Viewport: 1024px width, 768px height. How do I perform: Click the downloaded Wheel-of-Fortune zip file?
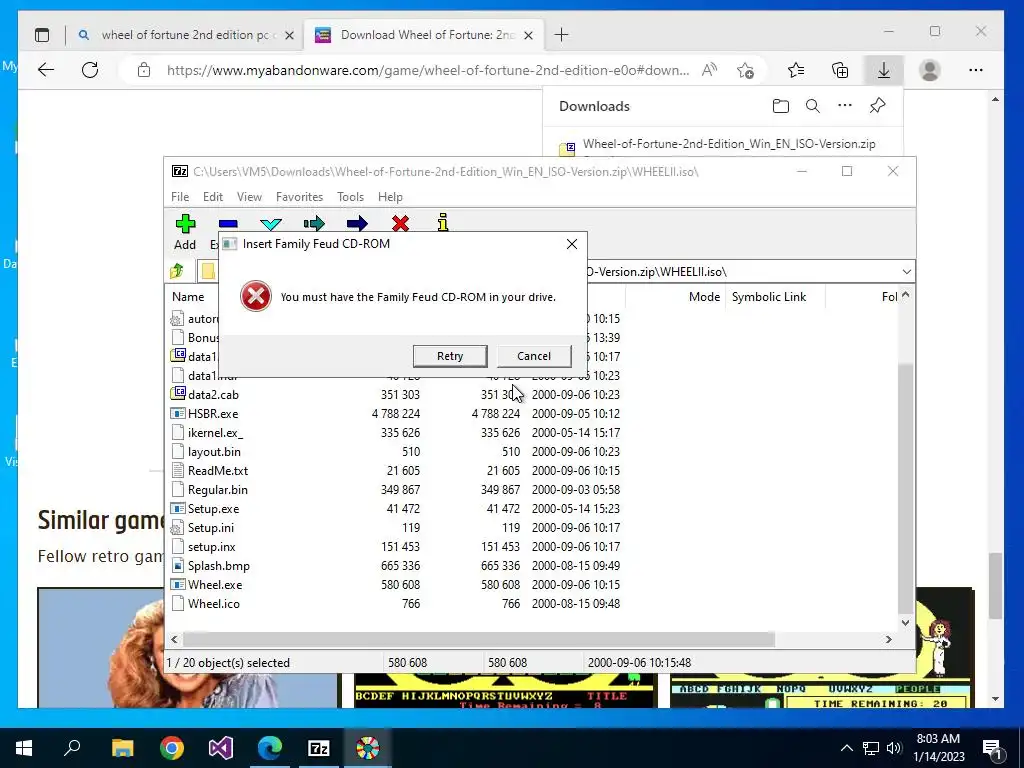click(729, 144)
